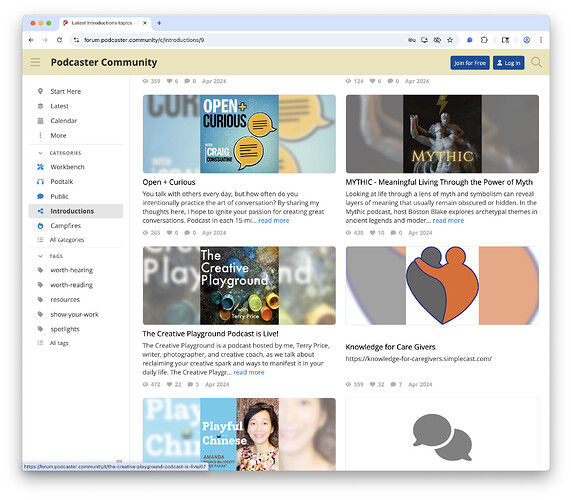
Task: Open a new browser tab
Action: 159,23
